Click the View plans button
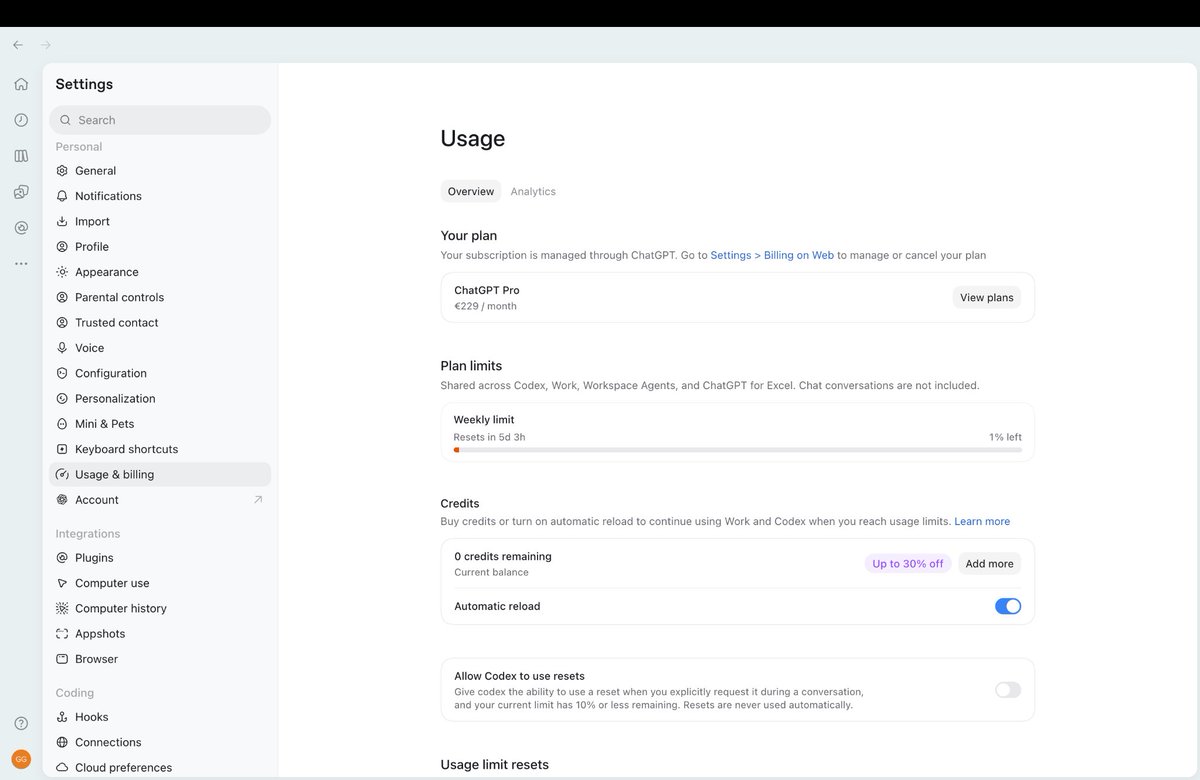The image size is (1200, 780). click(987, 297)
